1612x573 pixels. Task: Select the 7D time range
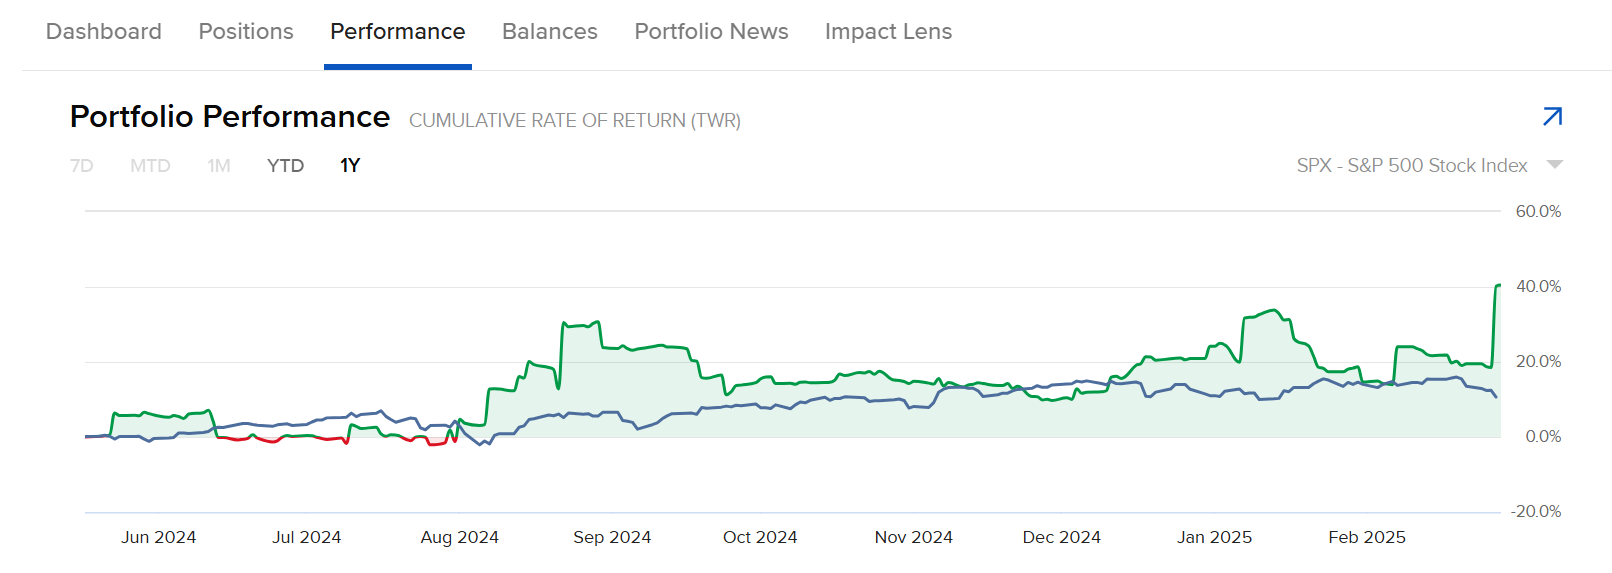click(82, 166)
